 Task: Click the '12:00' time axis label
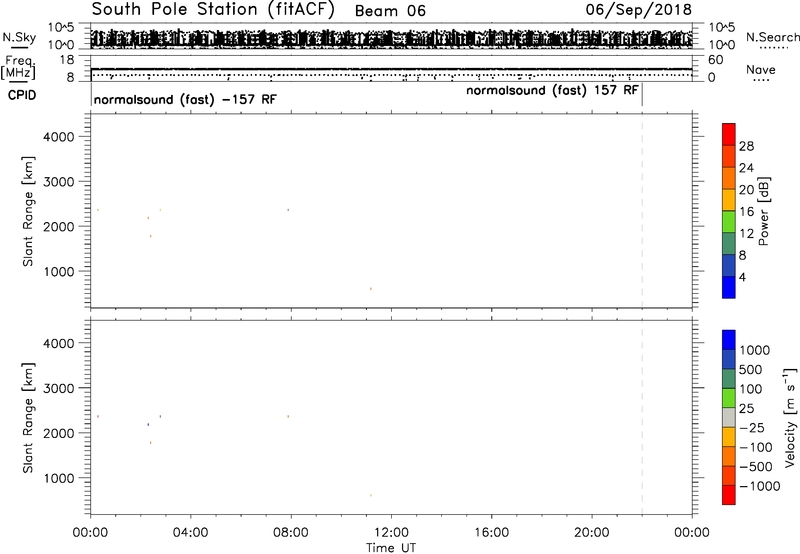coord(391,533)
